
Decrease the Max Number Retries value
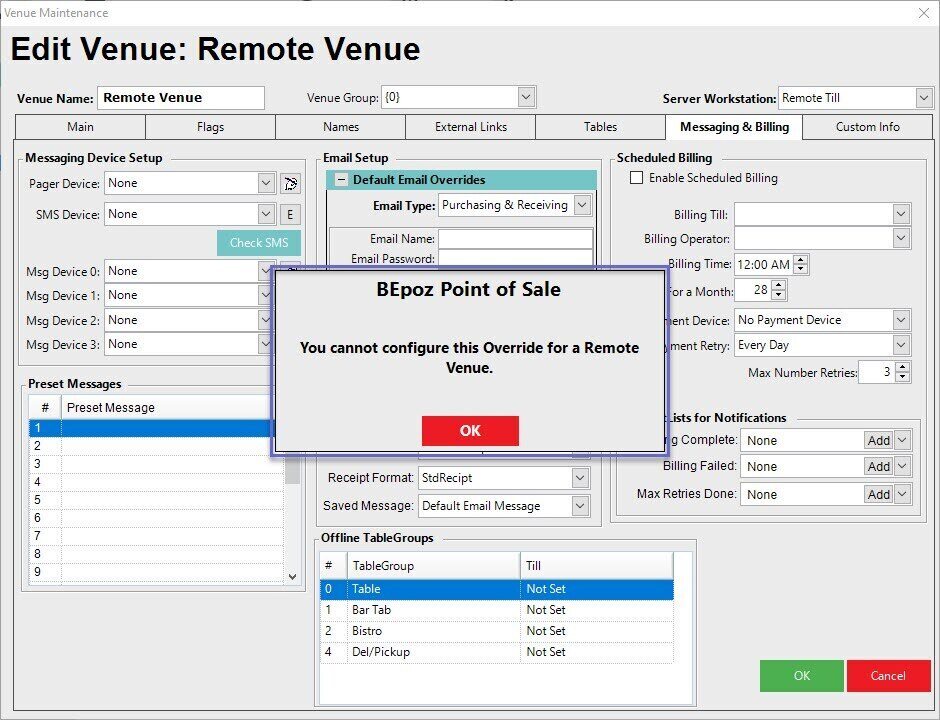click(903, 377)
